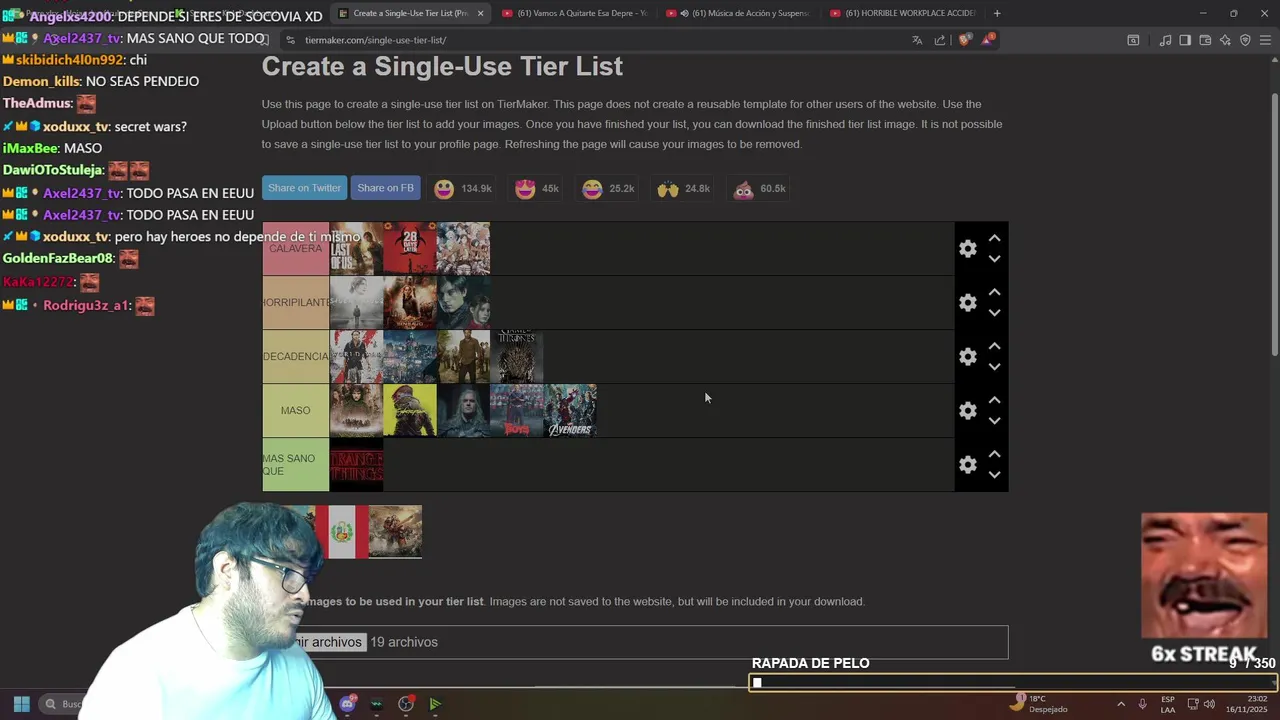Click the smiley reaction with 134.9k

(x=463, y=189)
